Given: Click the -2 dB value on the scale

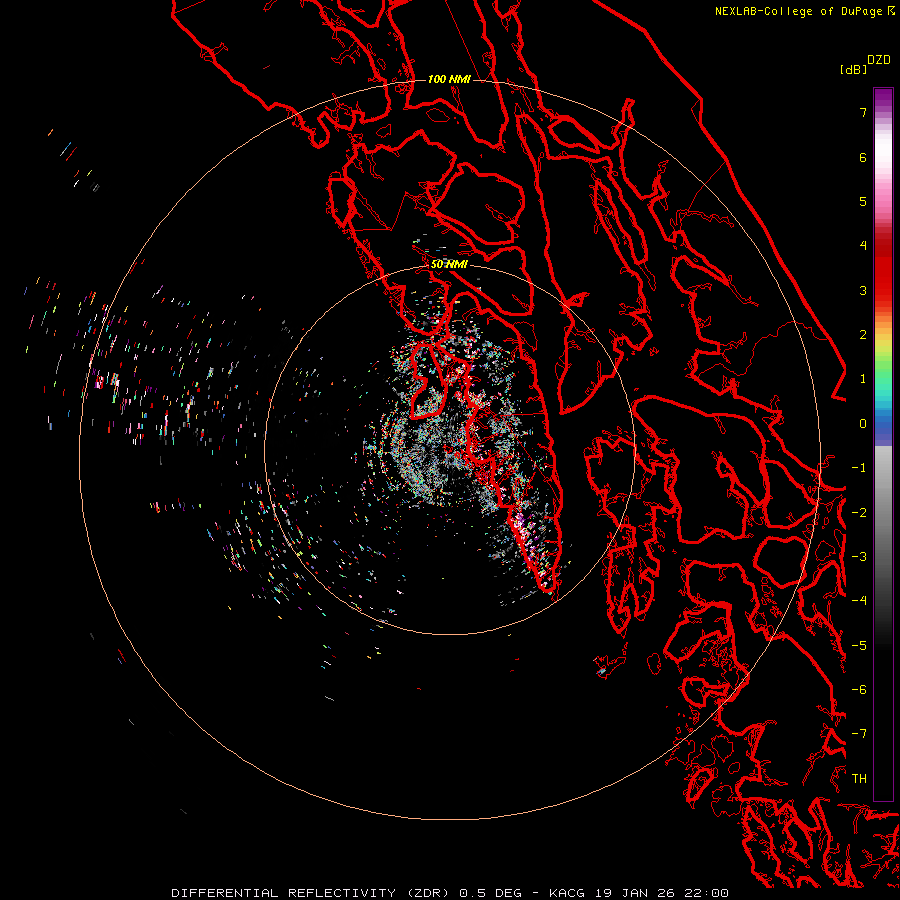Looking at the screenshot, I should 859,513.
